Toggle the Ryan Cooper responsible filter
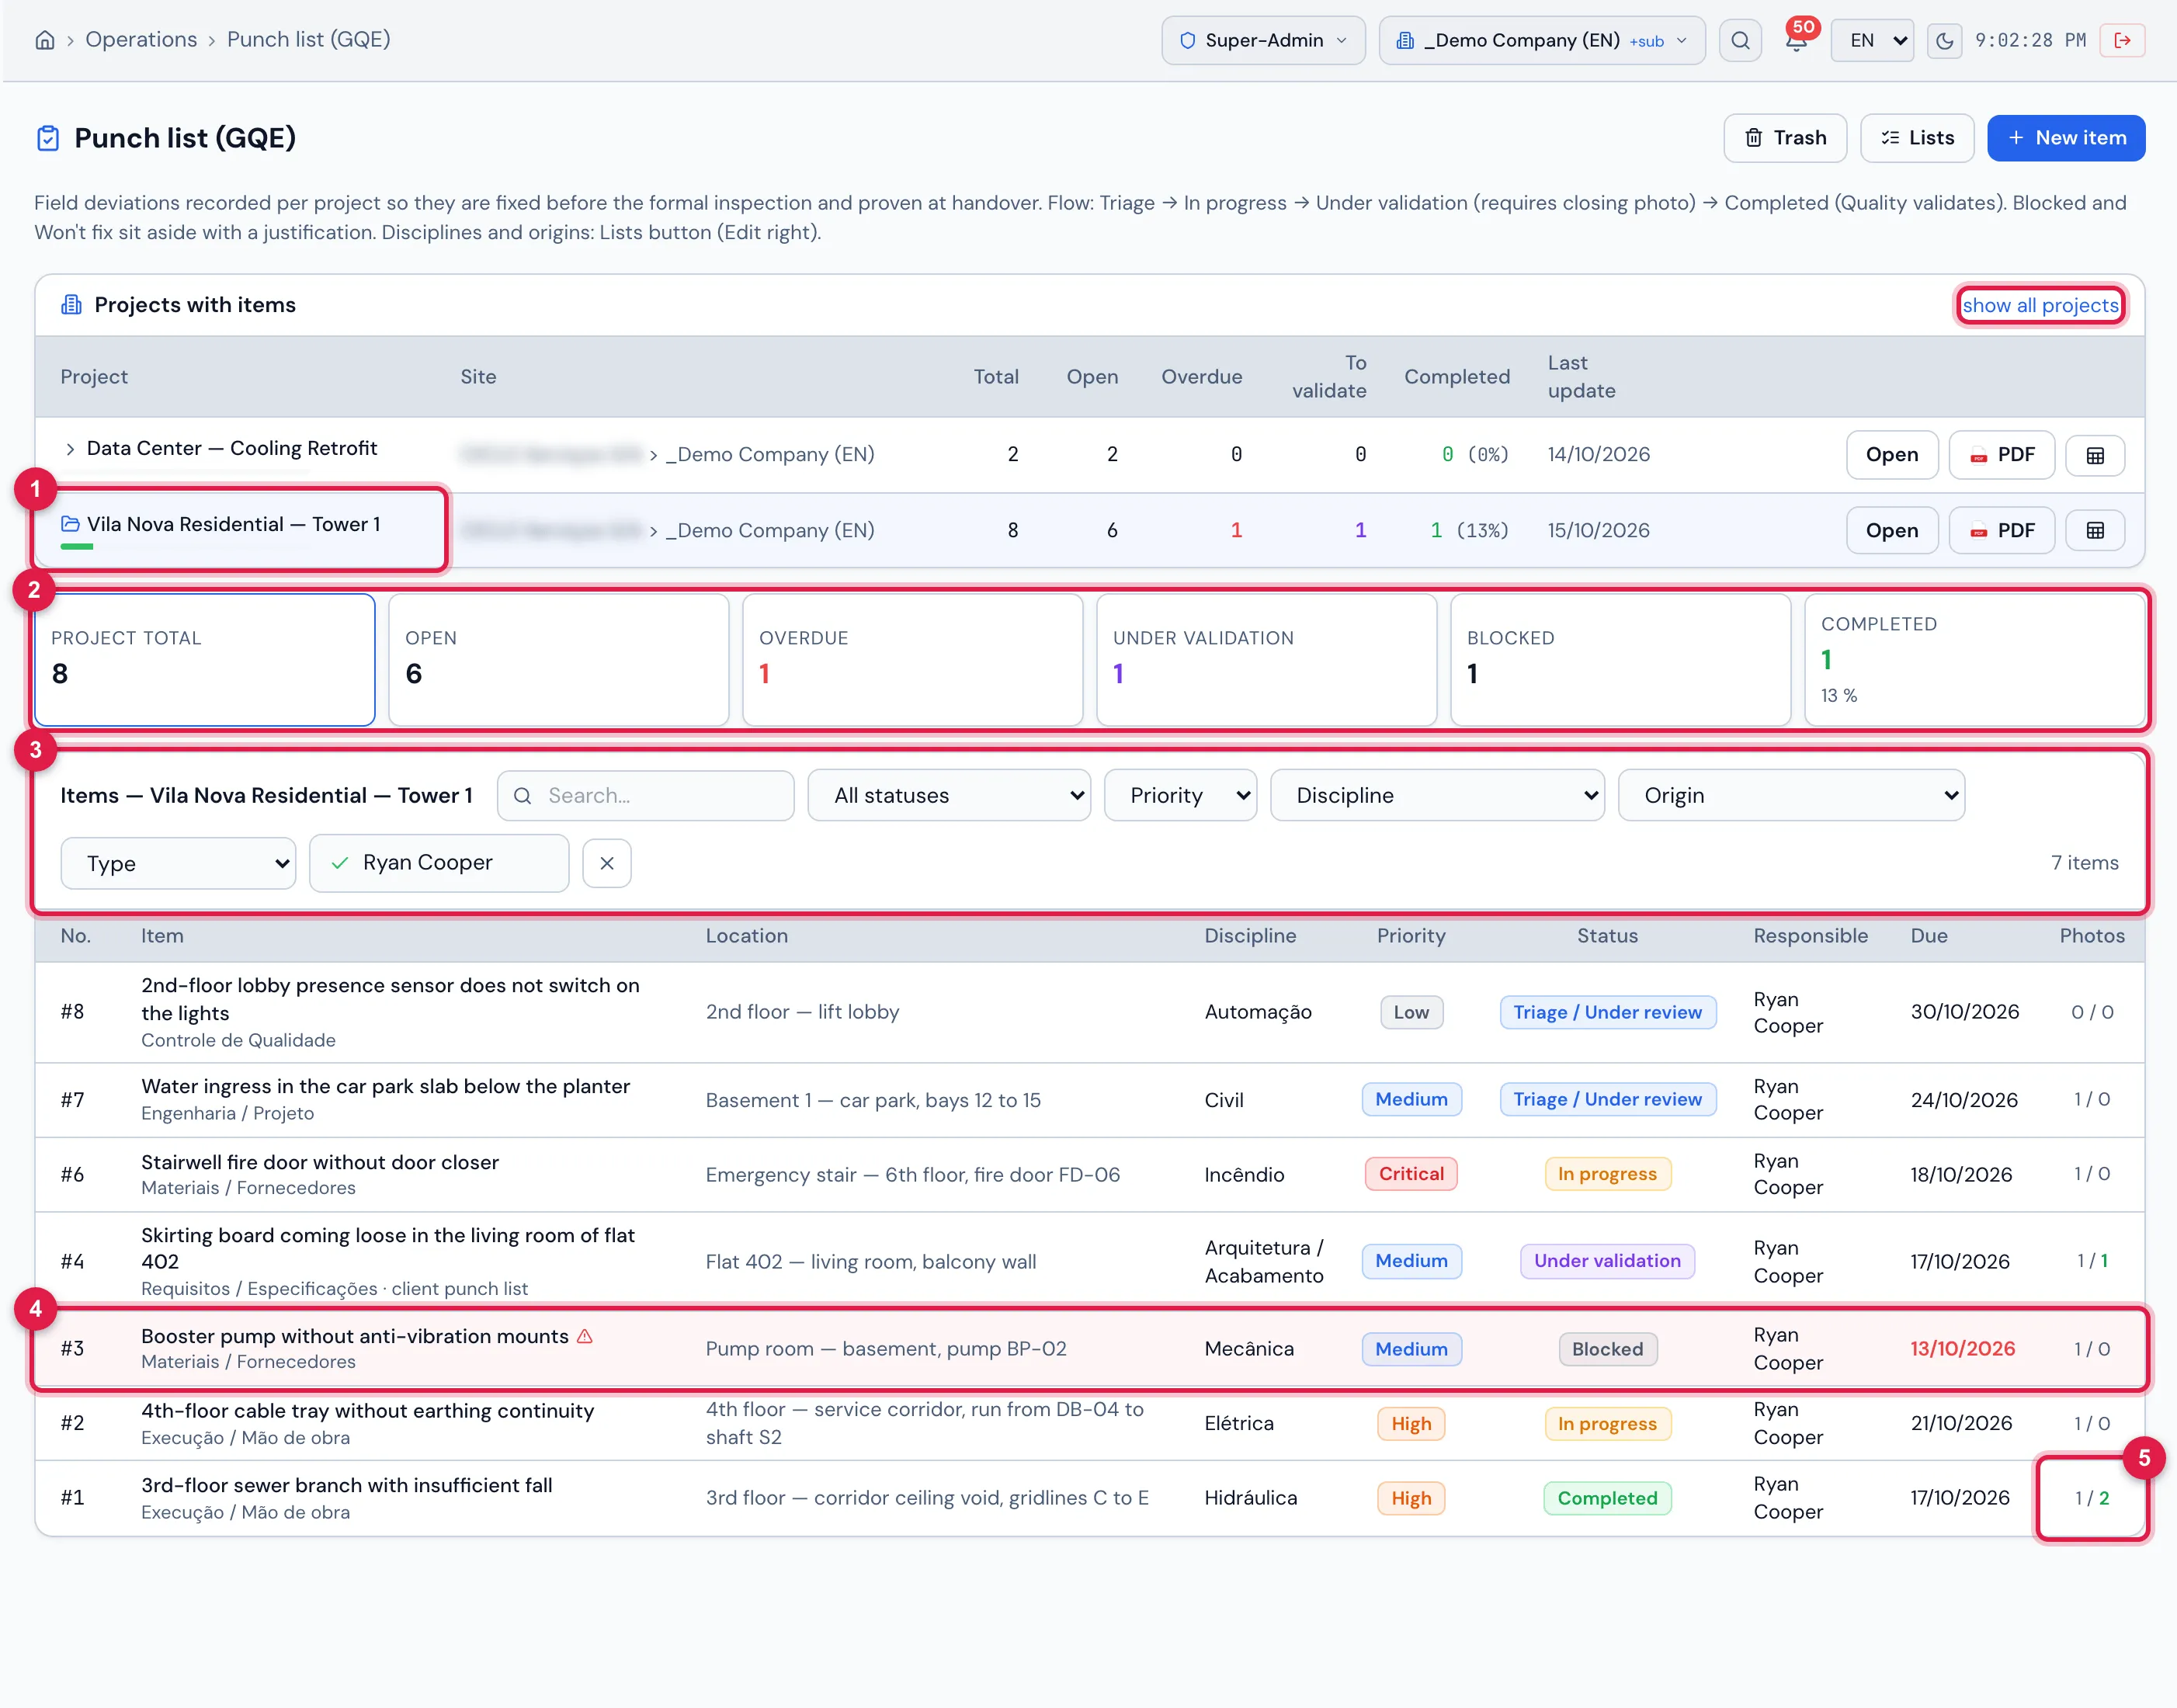 click(x=439, y=863)
